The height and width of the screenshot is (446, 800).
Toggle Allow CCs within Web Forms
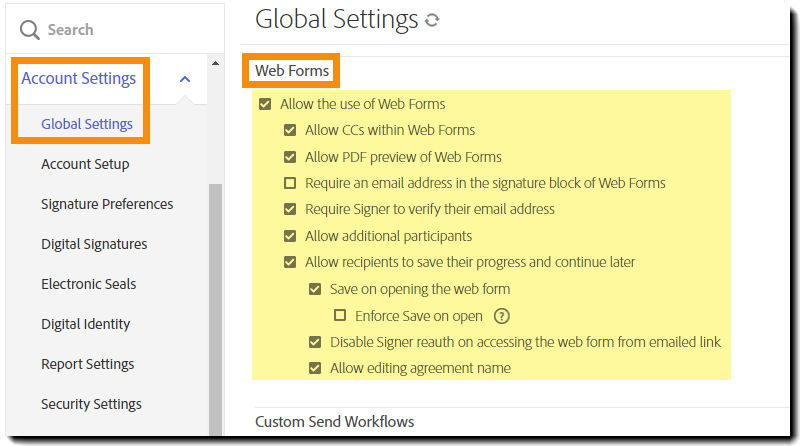pos(290,130)
